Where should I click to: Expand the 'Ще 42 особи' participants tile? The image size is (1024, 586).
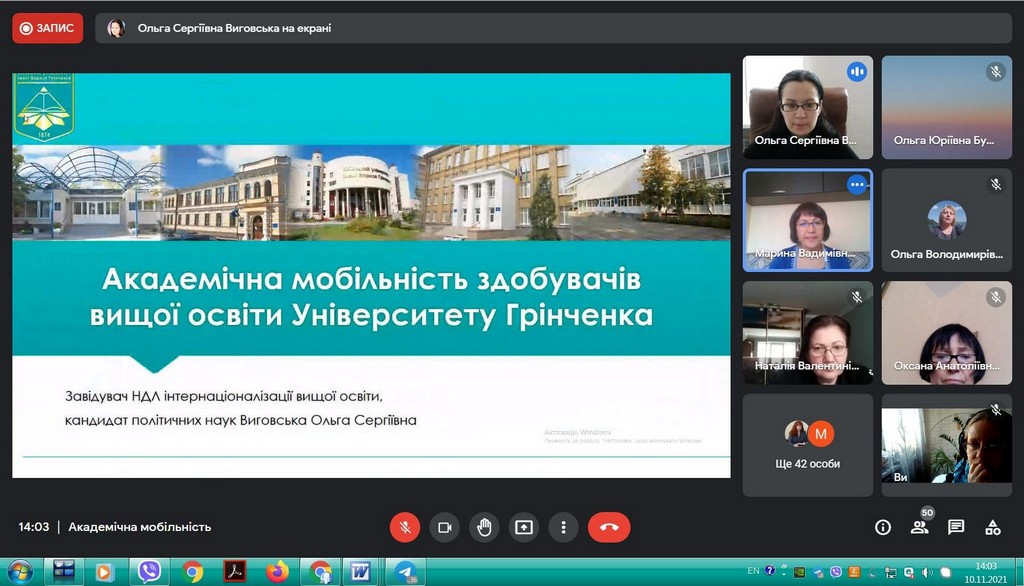(808, 445)
